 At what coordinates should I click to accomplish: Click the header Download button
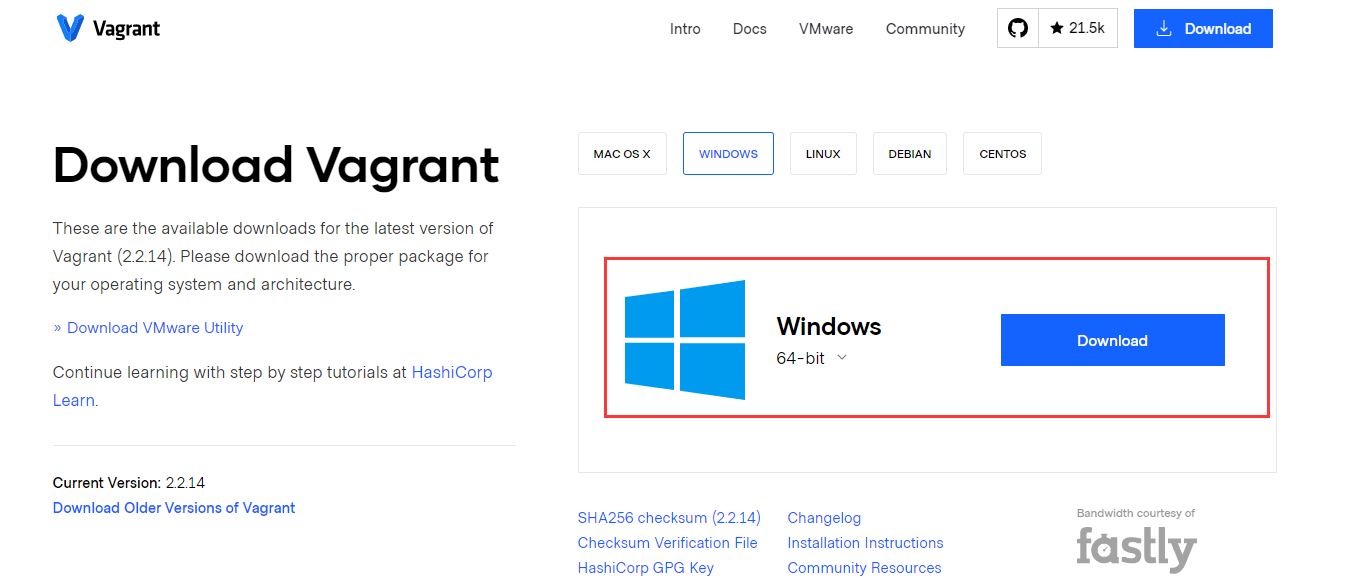coord(1203,28)
